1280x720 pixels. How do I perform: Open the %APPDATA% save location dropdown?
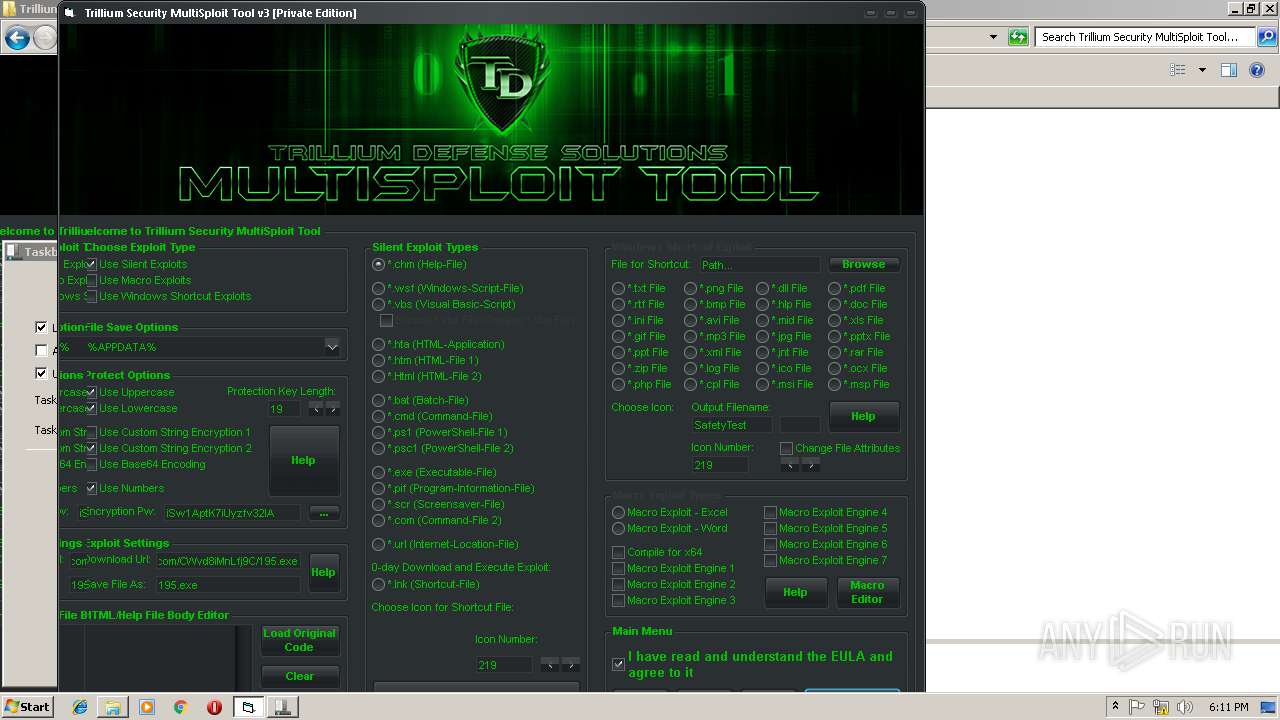[332, 347]
